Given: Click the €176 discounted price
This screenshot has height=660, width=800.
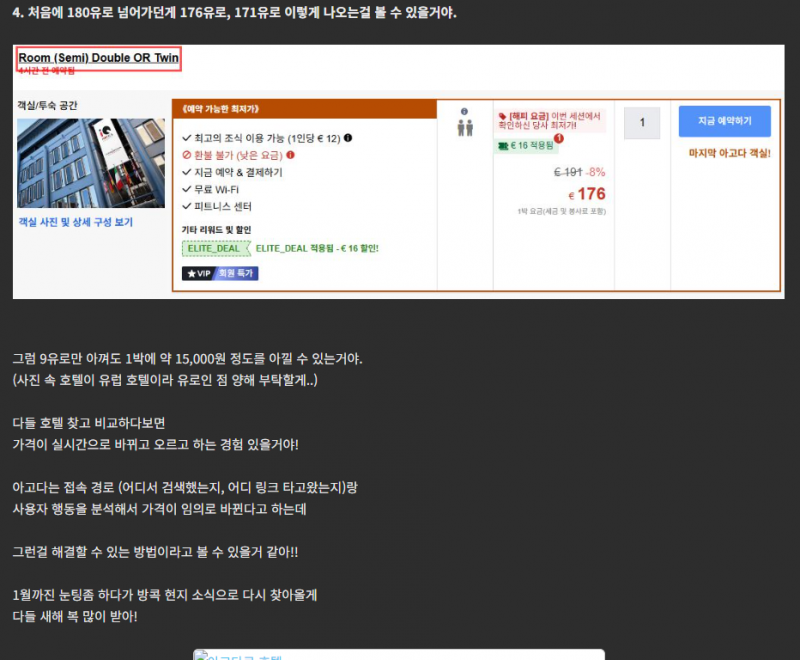Looking at the screenshot, I should (588, 193).
